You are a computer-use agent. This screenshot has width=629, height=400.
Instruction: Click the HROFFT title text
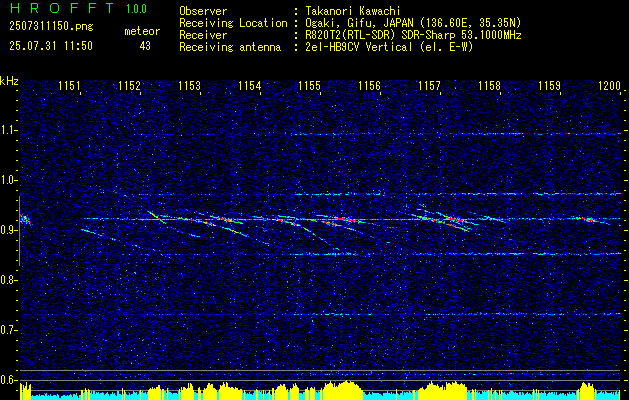pyautogui.click(x=62, y=8)
